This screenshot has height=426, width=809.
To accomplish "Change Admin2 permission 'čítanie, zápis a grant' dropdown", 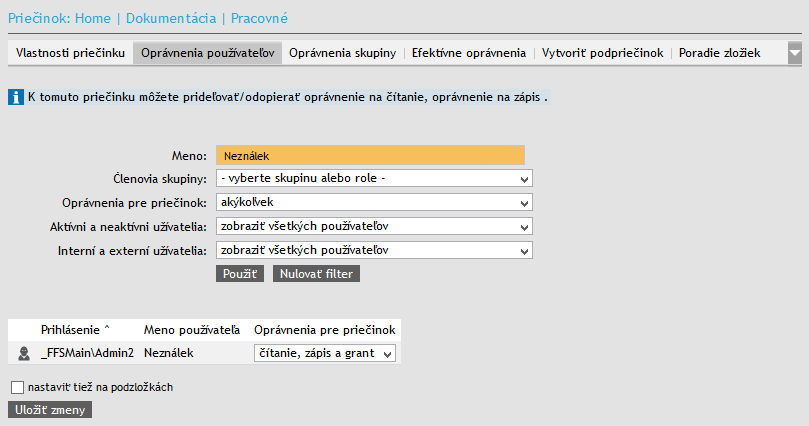I will pyautogui.click(x=326, y=353).
